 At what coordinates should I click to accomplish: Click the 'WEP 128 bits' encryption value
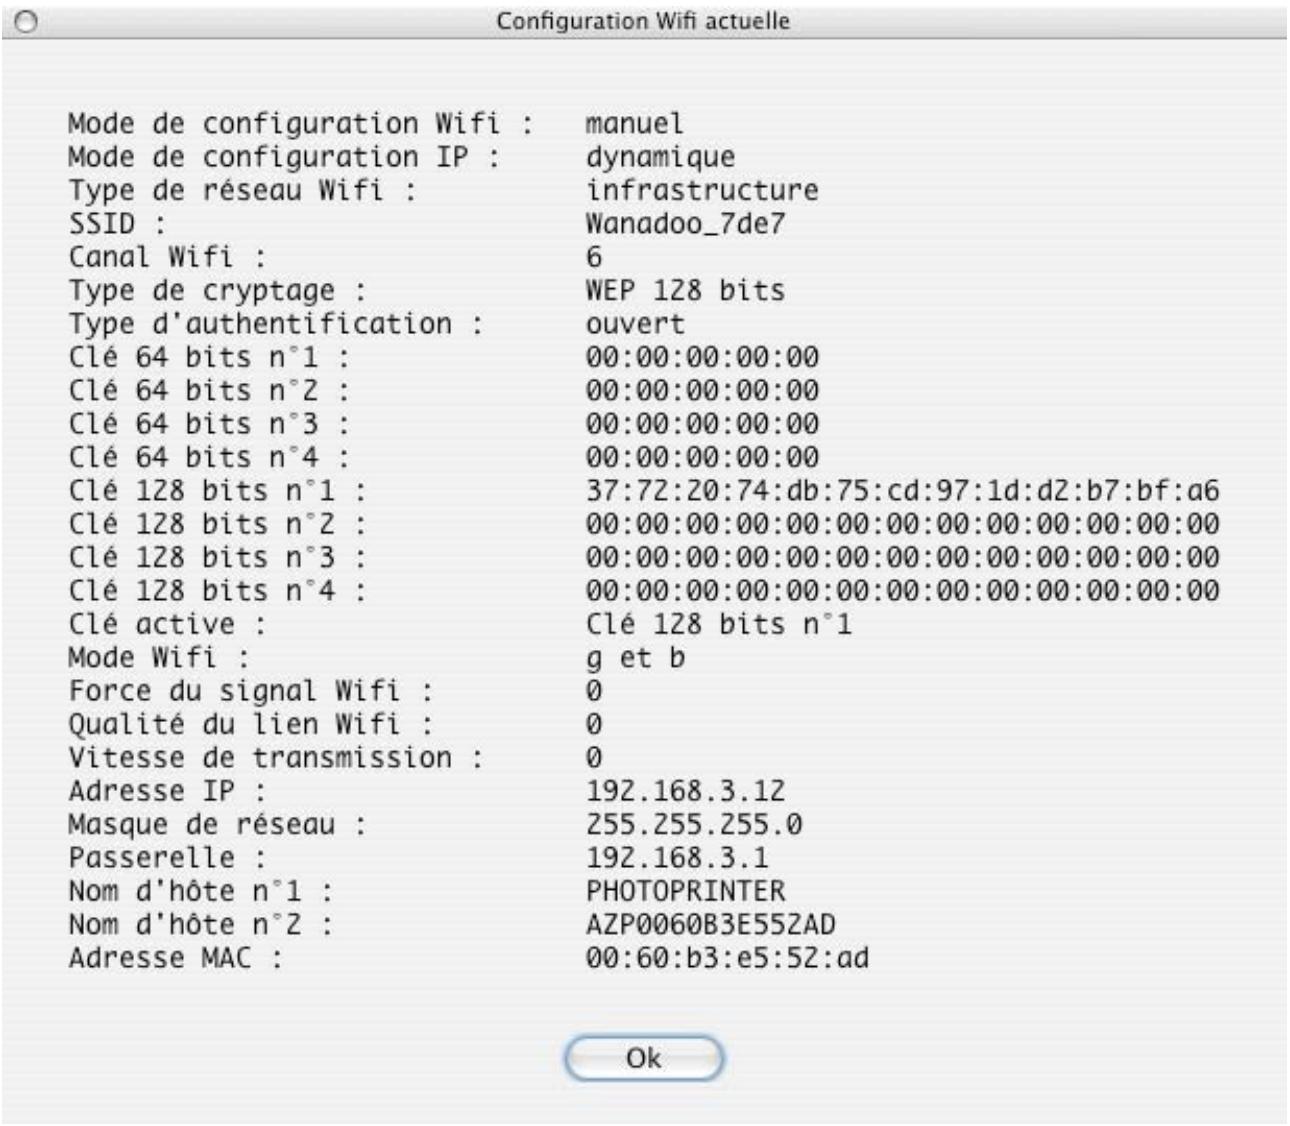click(x=685, y=290)
